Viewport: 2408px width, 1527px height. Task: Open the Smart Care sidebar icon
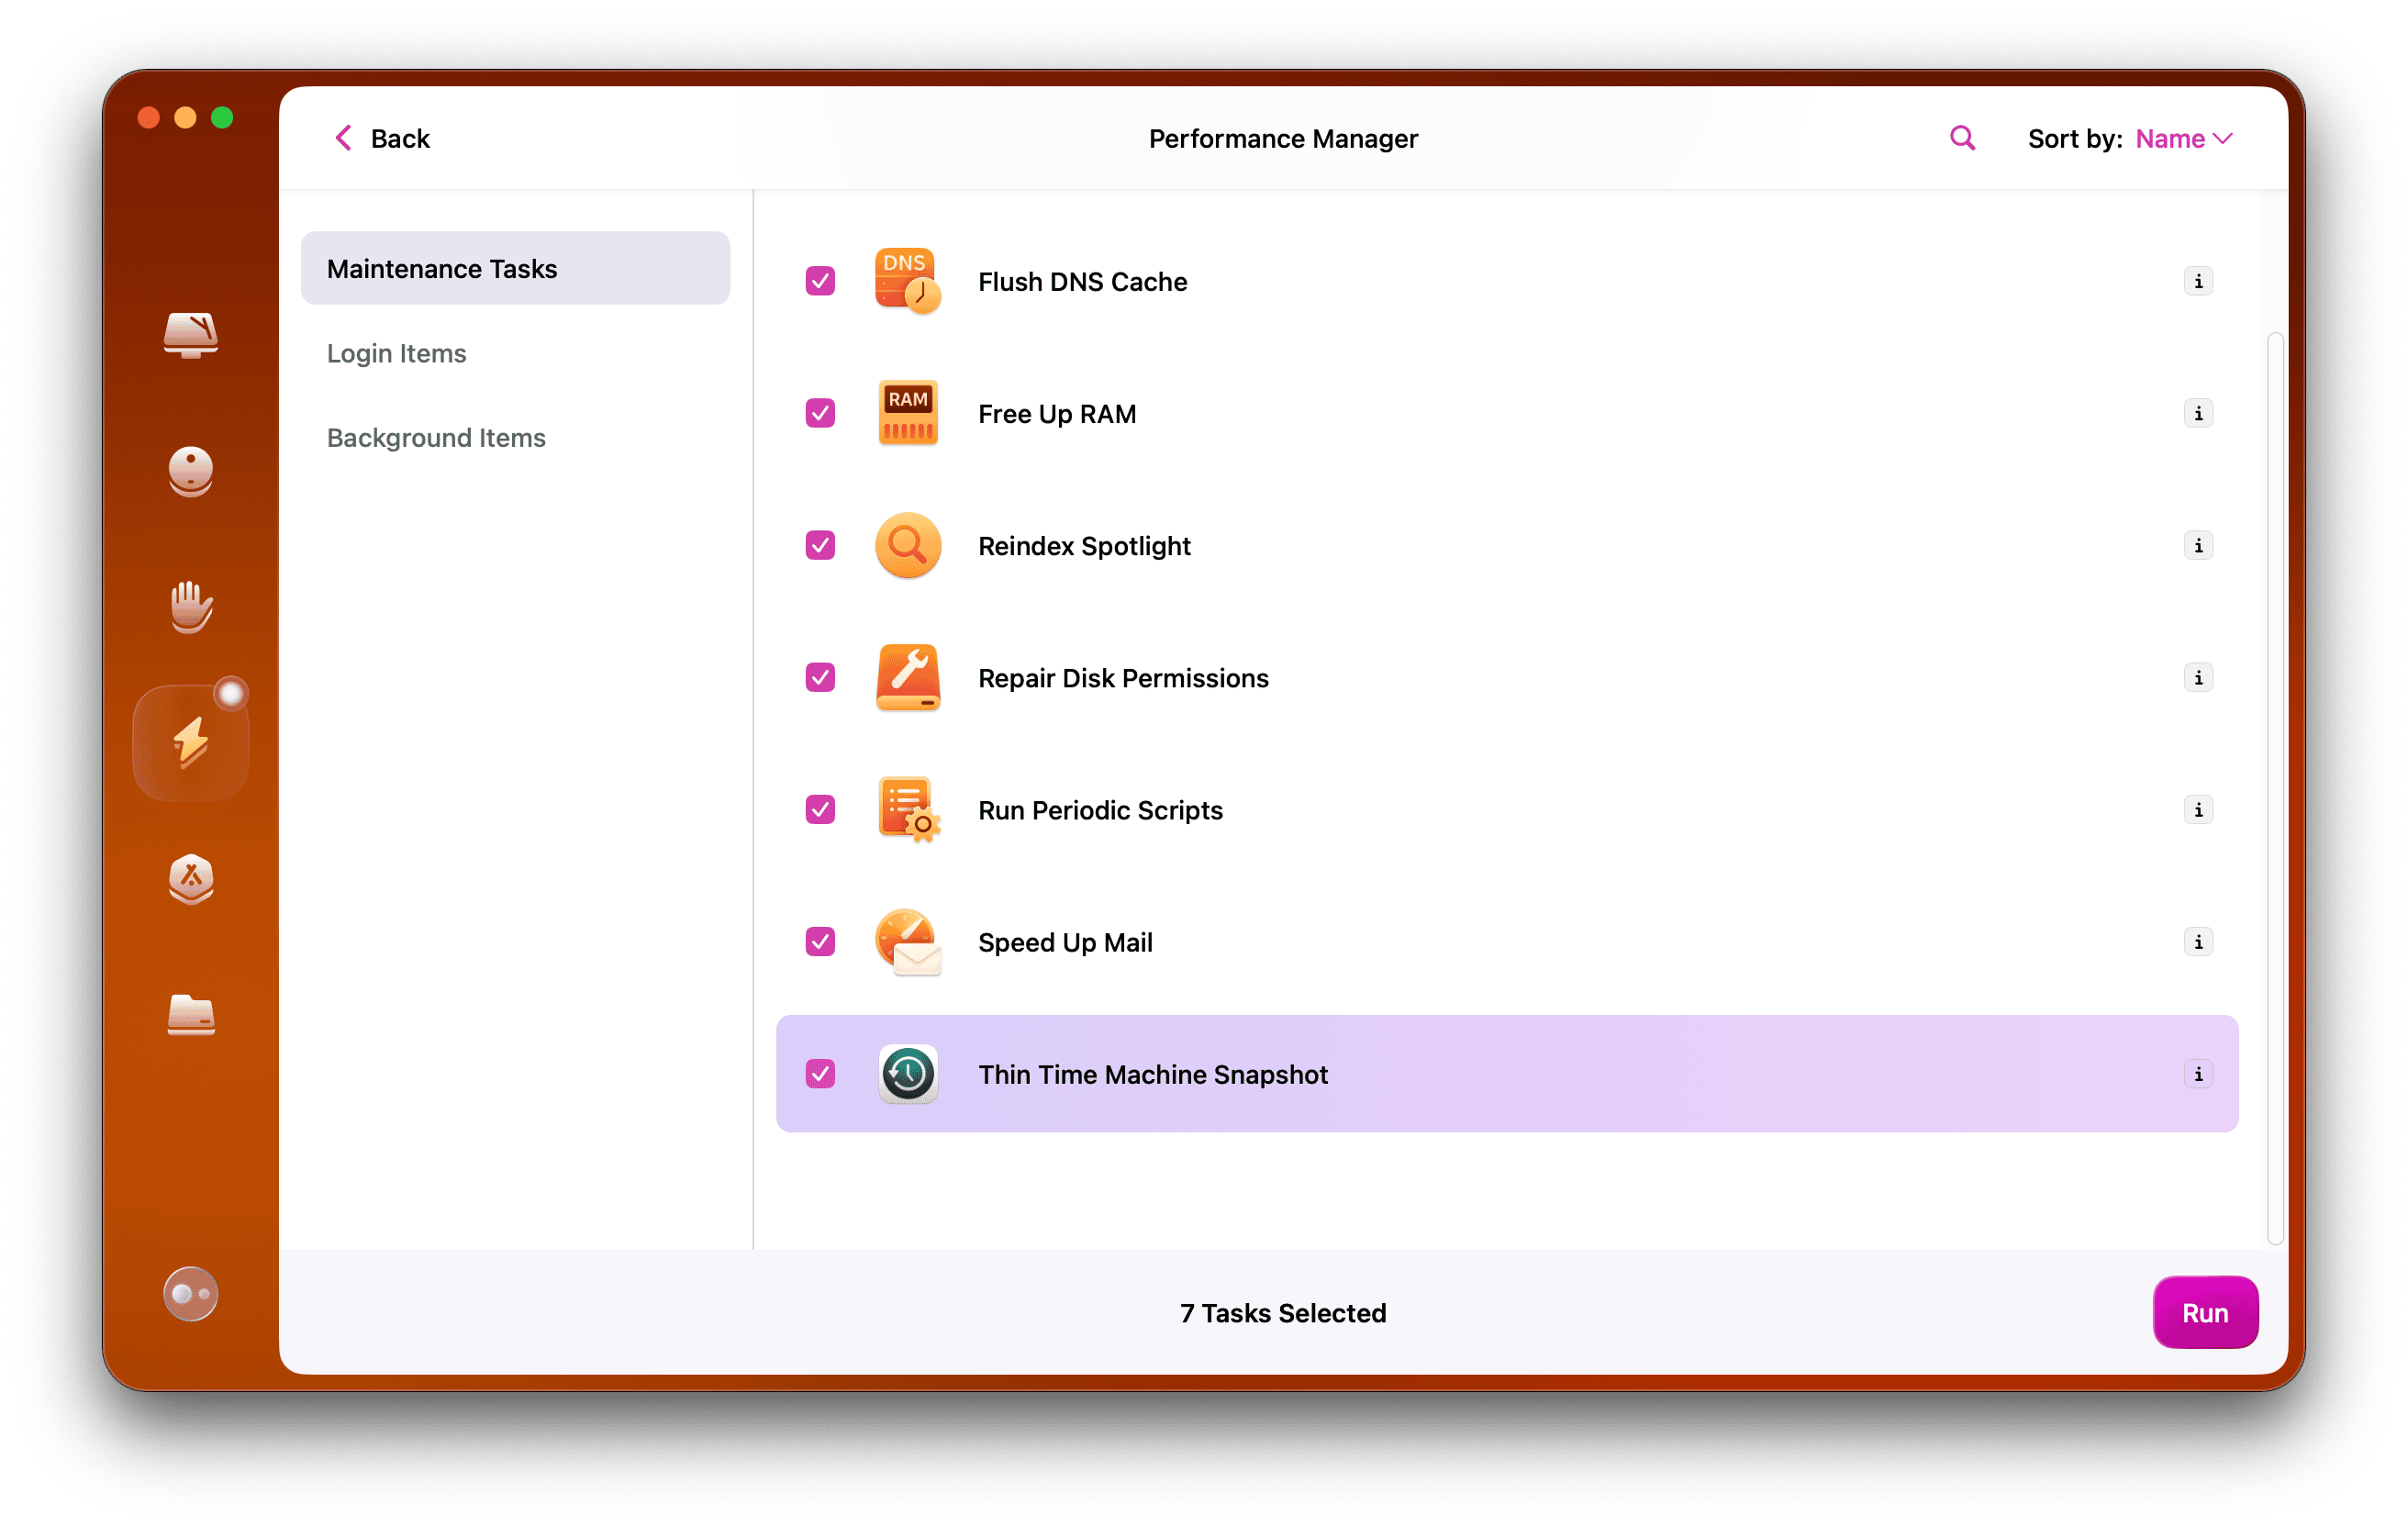(x=190, y=335)
